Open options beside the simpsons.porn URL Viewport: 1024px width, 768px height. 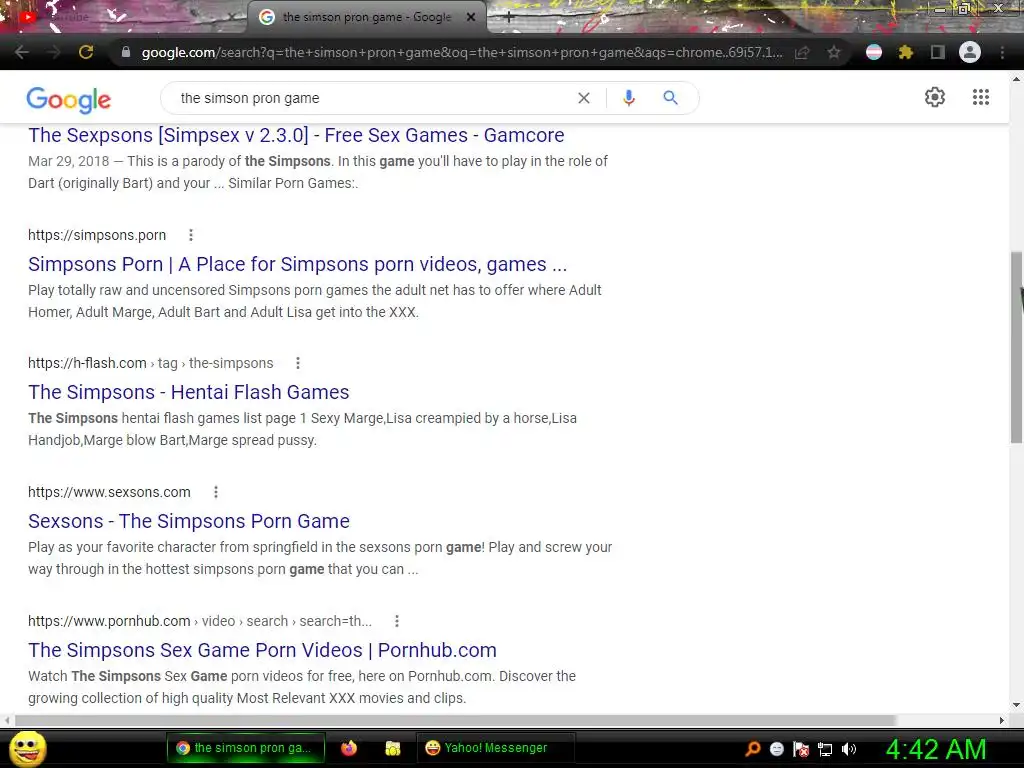(x=191, y=235)
